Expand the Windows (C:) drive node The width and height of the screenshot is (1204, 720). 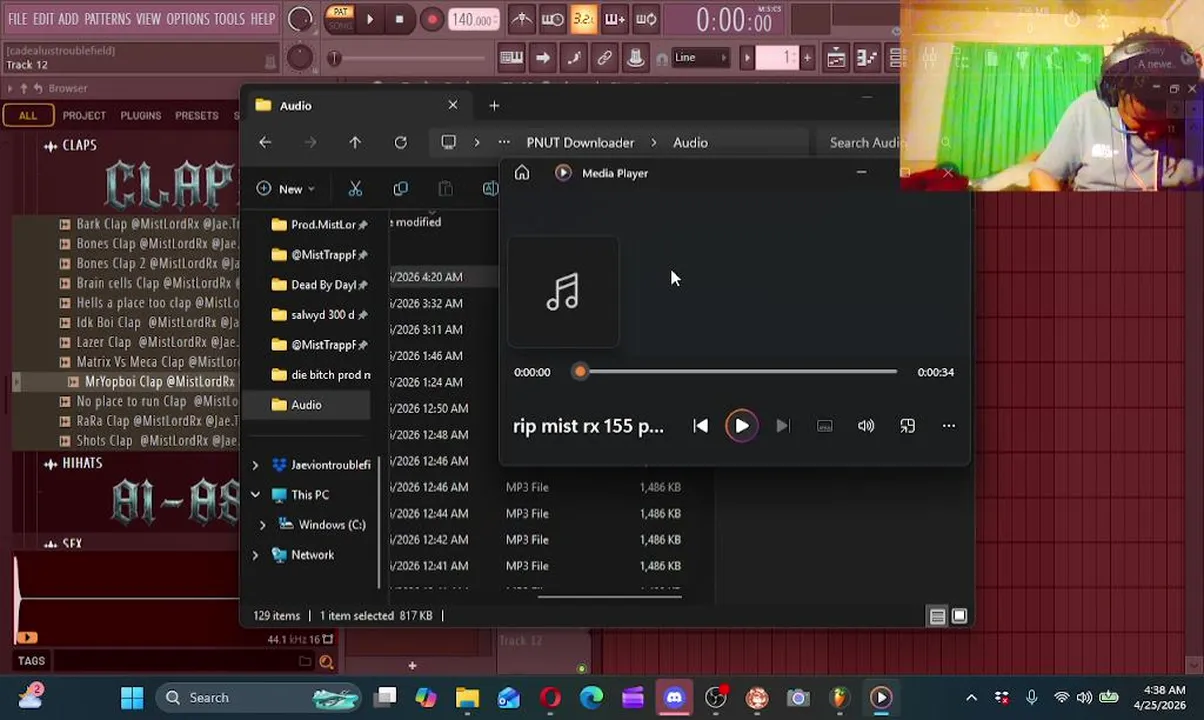pos(262,525)
